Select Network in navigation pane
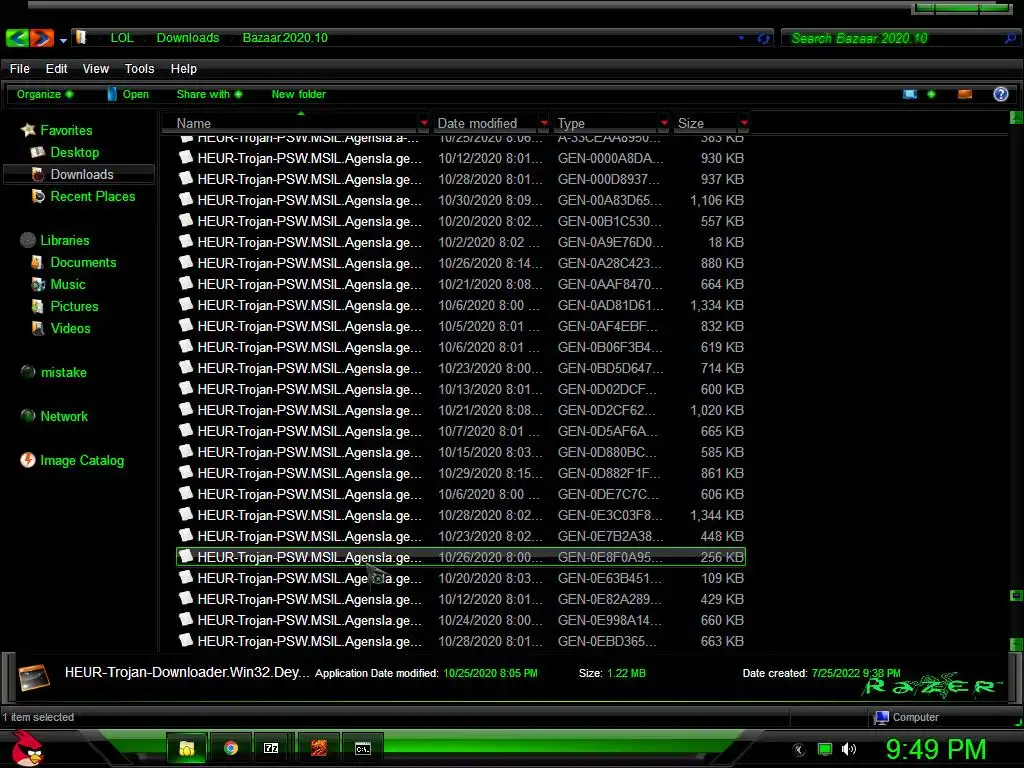Image resolution: width=1024 pixels, height=768 pixels. 54,416
